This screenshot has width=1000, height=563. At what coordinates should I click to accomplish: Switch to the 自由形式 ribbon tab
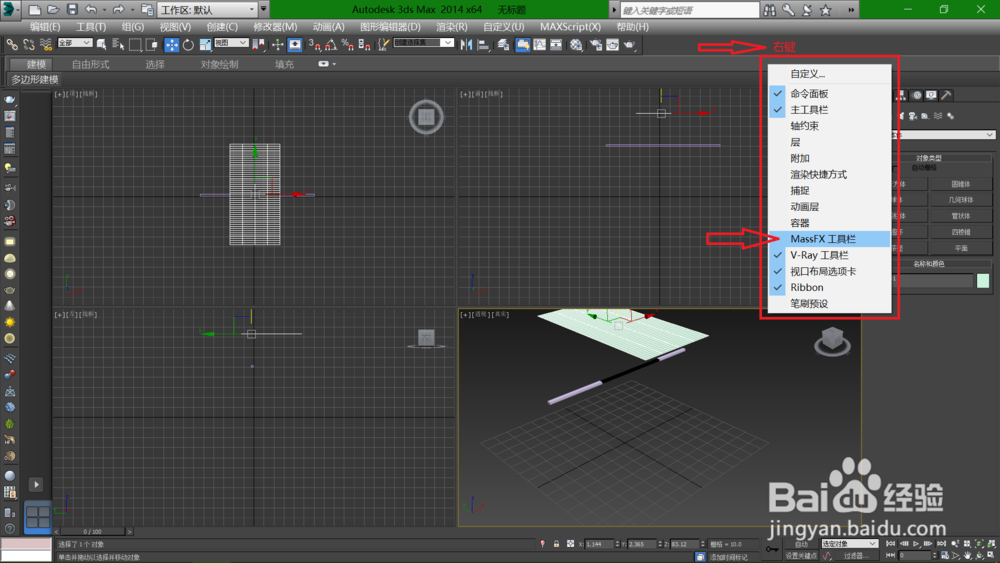(91, 64)
